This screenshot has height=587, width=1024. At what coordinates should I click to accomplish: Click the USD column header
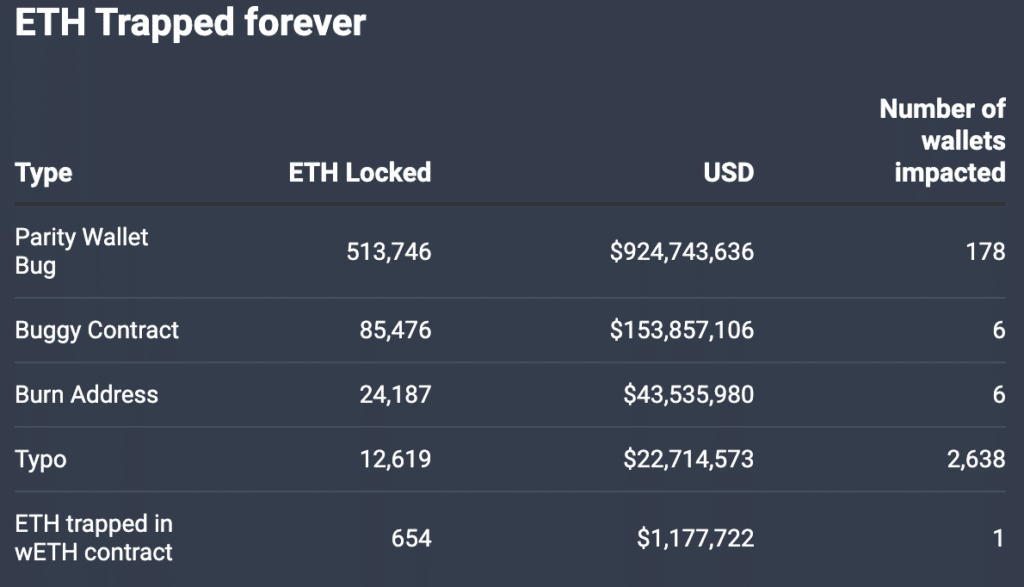pyautogui.click(x=727, y=173)
